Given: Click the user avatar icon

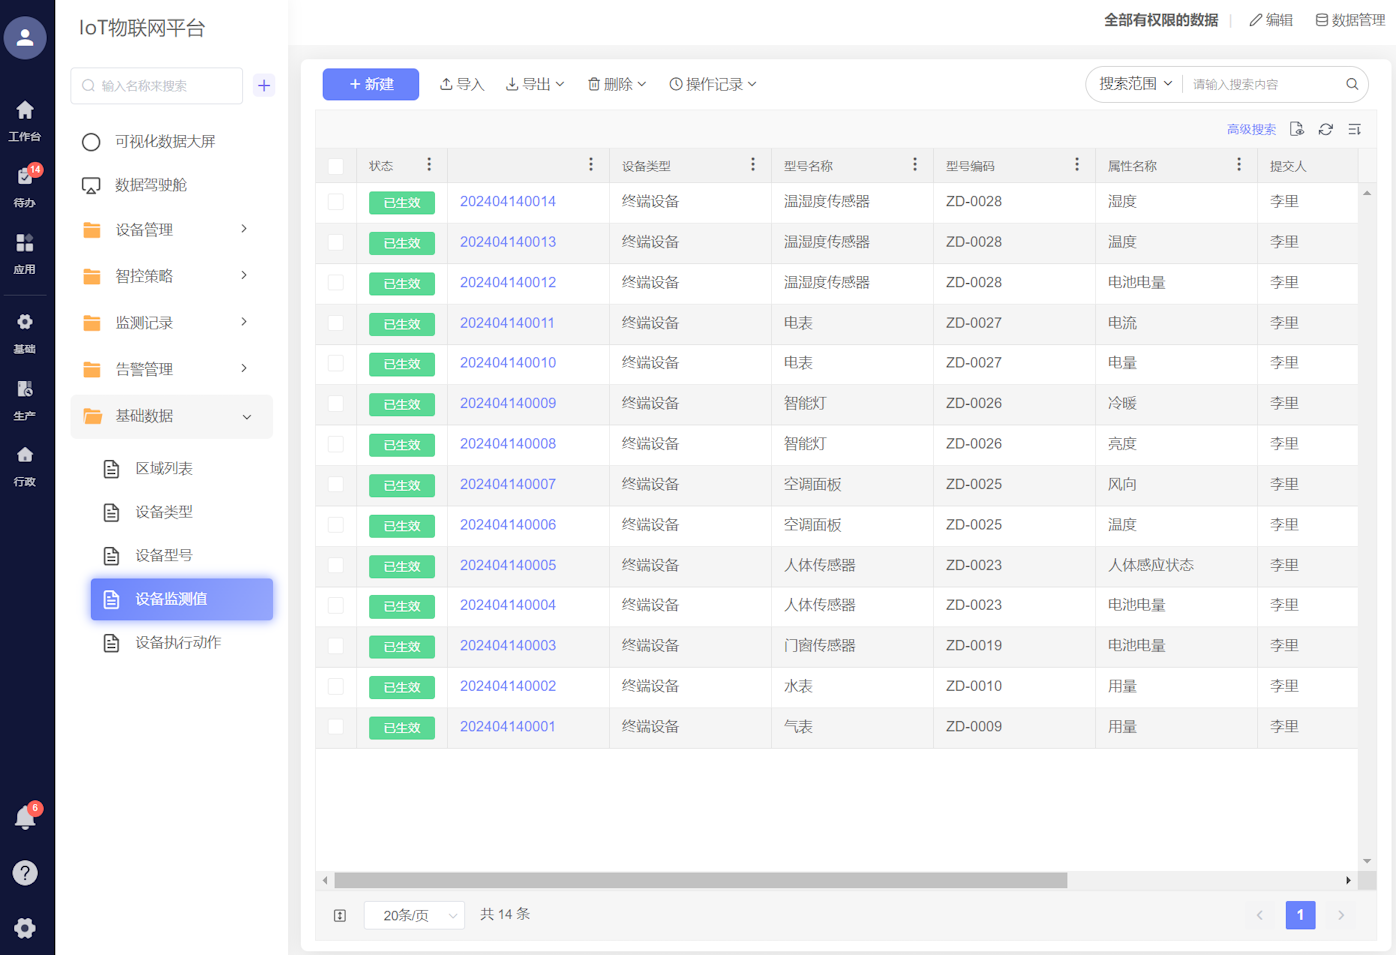Looking at the screenshot, I should (x=25, y=38).
